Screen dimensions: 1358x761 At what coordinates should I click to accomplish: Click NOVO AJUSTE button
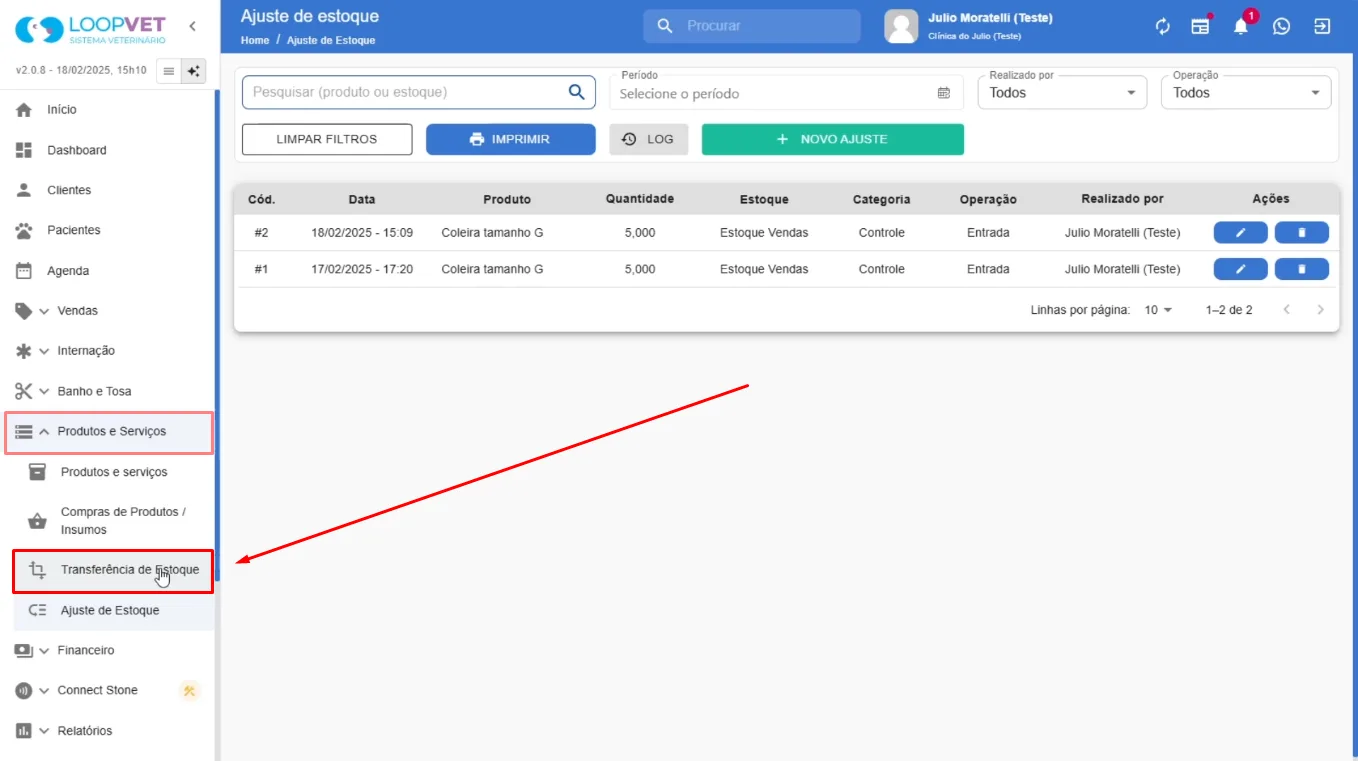pyautogui.click(x=832, y=139)
